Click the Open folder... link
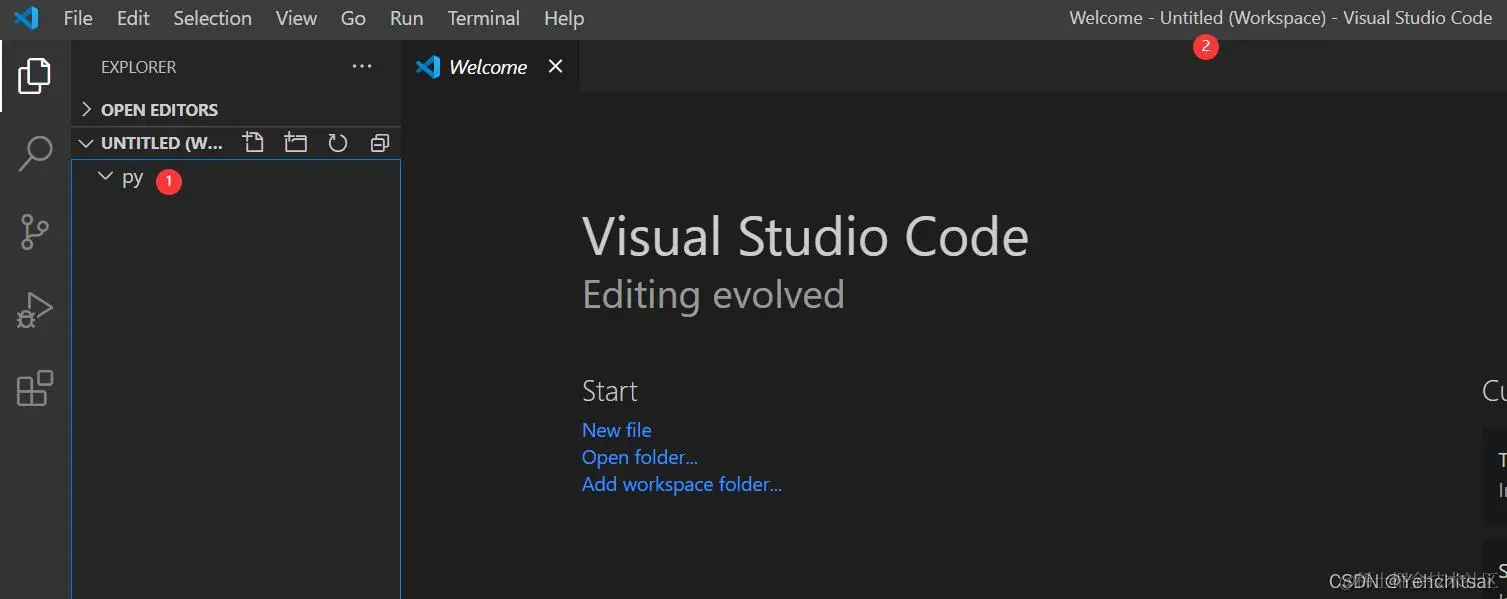Screen dimensions: 1507x599 pos(640,457)
